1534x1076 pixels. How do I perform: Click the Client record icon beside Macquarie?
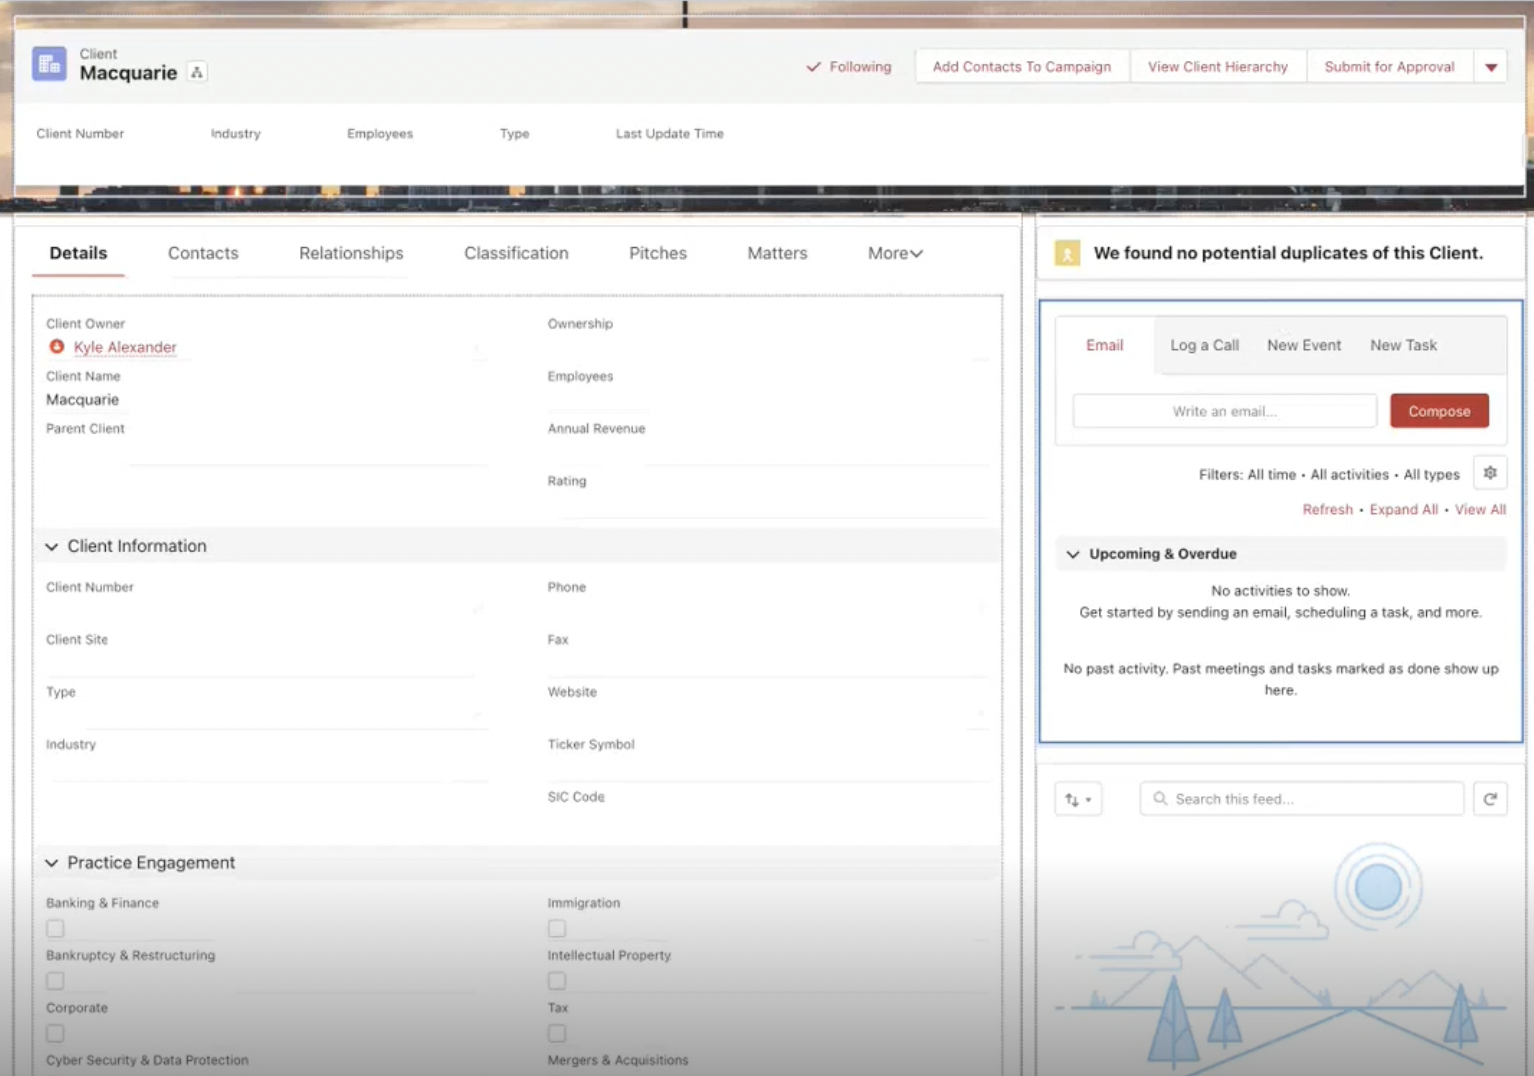point(49,64)
